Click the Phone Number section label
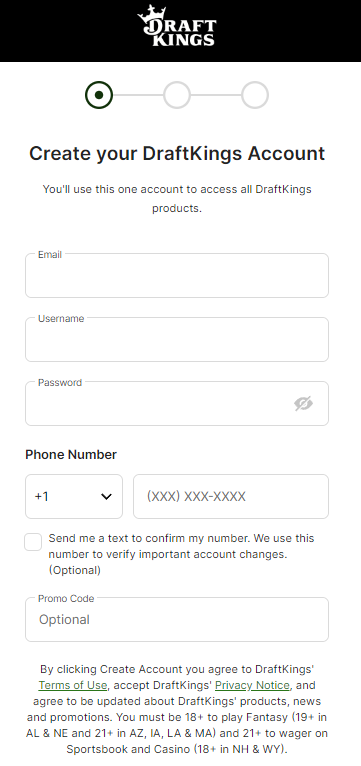The height and width of the screenshot is (766, 361). (x=71, y=455)
